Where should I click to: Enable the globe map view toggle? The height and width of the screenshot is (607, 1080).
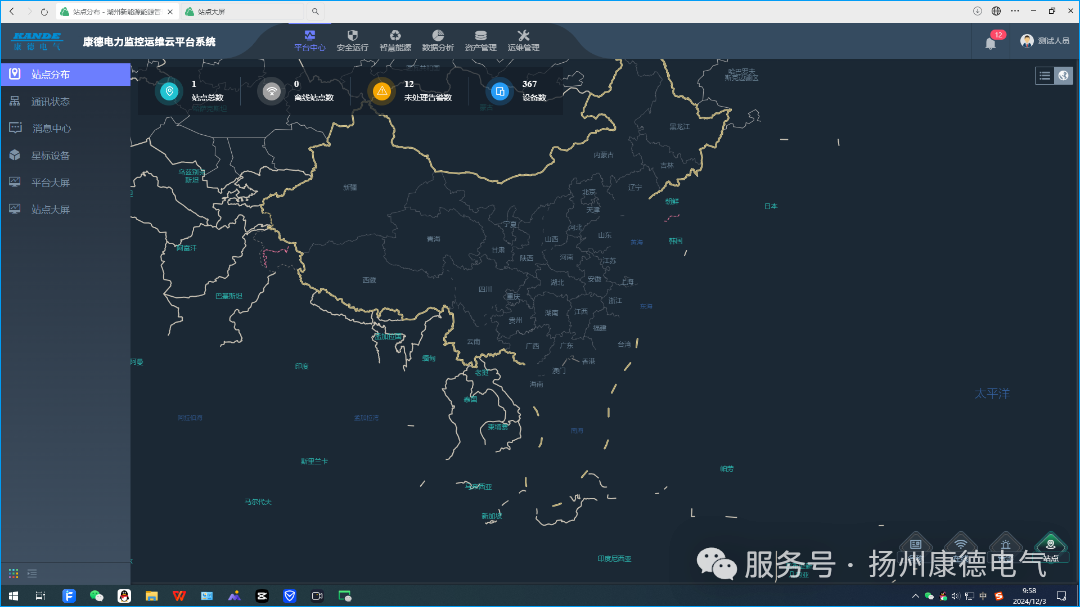point(1064,75)
